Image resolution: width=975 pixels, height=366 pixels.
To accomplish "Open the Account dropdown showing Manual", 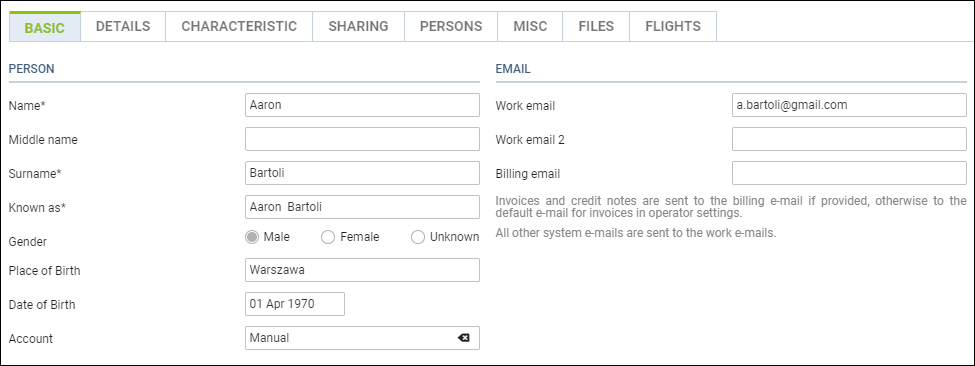I will click(363, 338).
